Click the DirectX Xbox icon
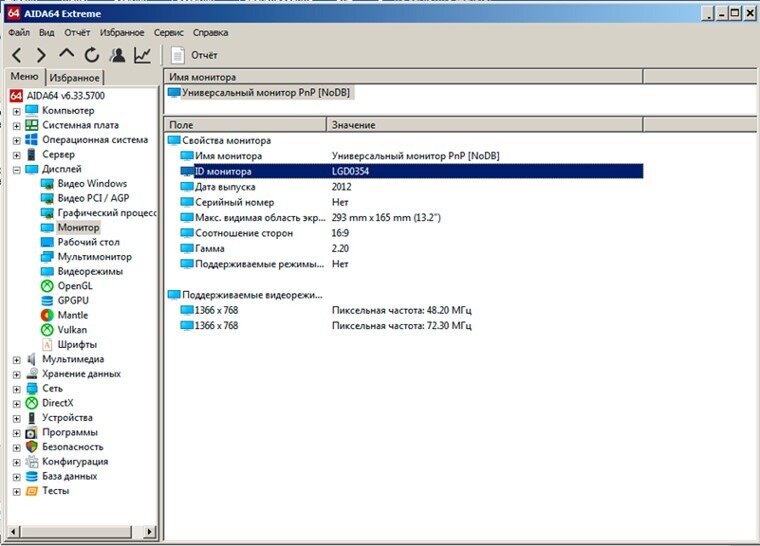The image size is (760, 546). pyautogui.click(x=32, y=403)
